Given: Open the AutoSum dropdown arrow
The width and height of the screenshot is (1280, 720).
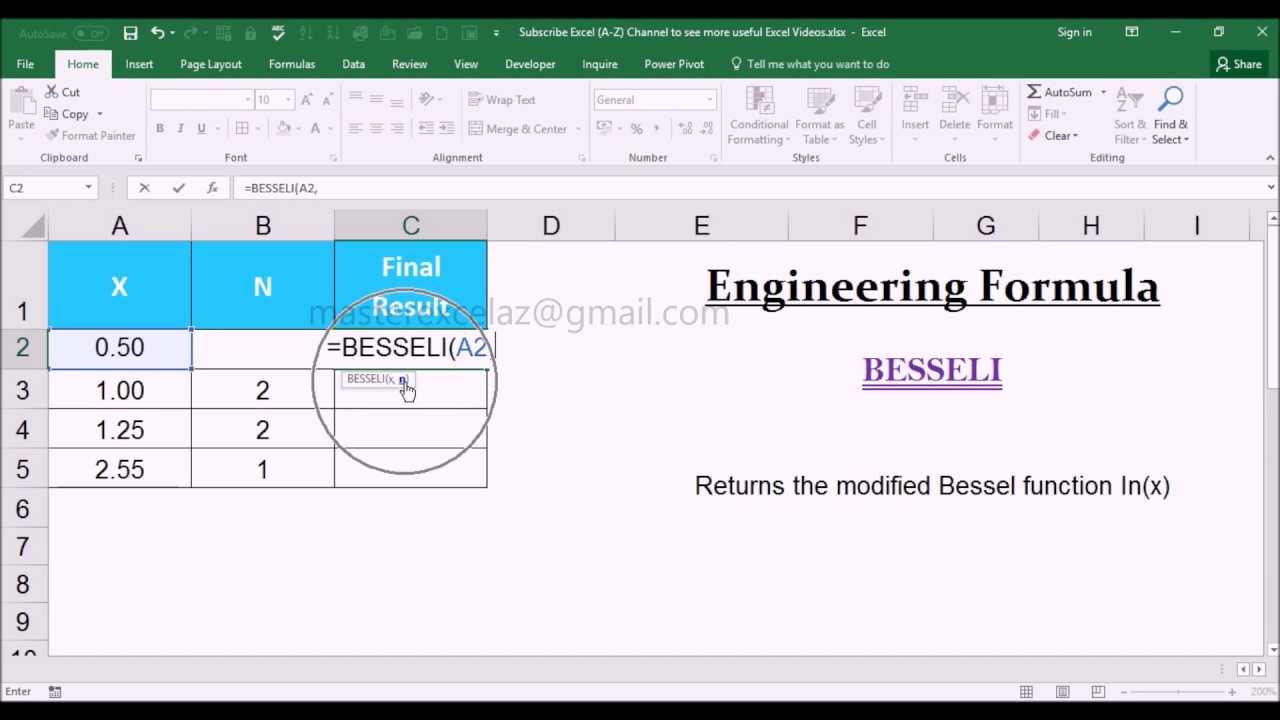Looking at the screenshot, I should (1104, 92).
